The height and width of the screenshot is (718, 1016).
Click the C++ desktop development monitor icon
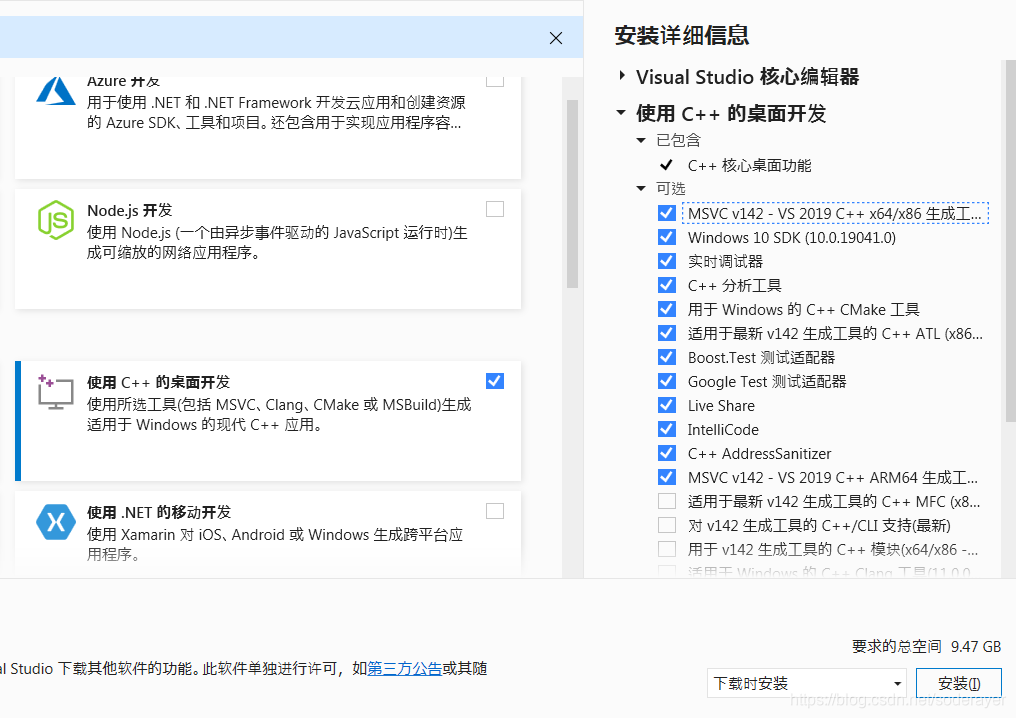(x=56, y=392)
